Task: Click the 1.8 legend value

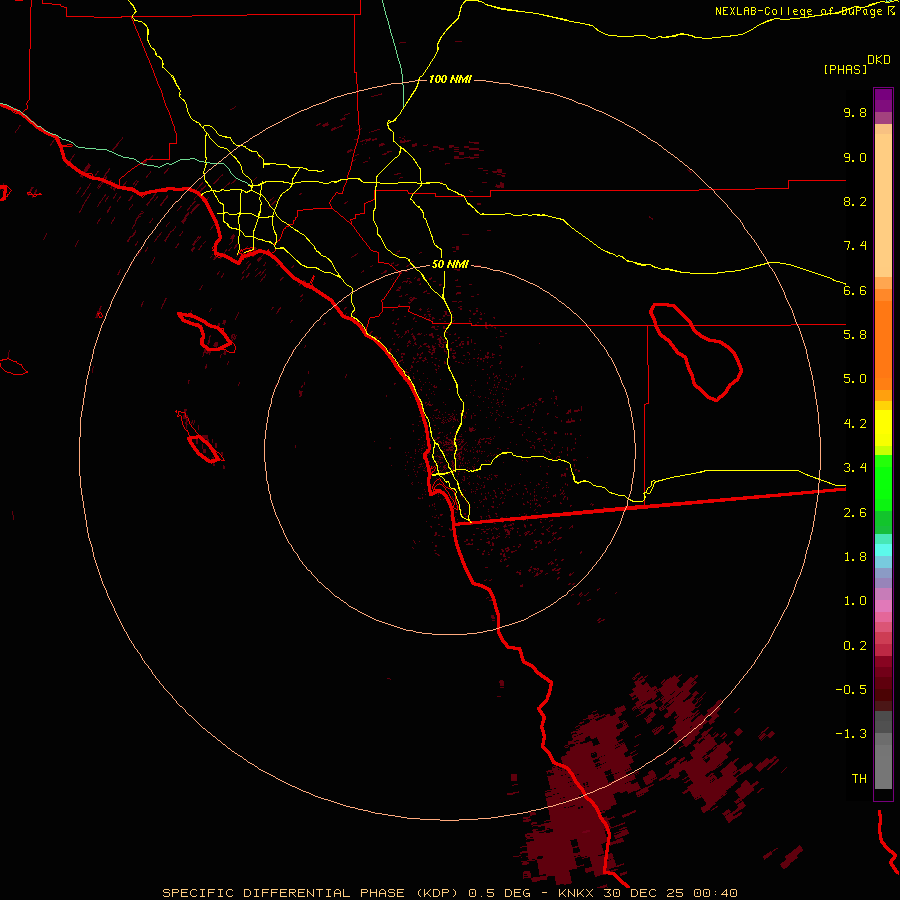Action: pos(855,557)
